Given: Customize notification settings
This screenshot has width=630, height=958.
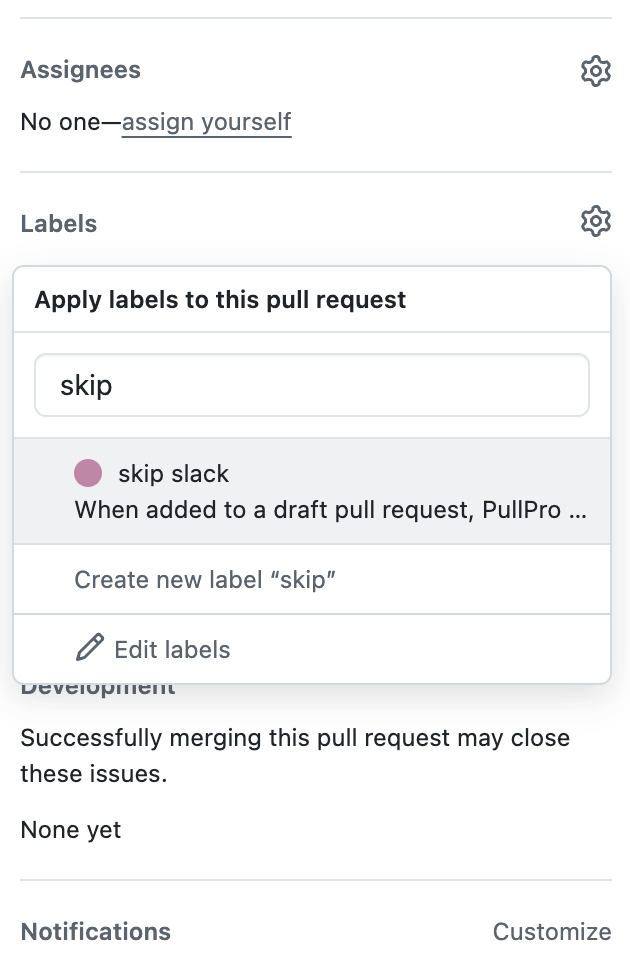Looking at the screenshot, I should 551,932.
